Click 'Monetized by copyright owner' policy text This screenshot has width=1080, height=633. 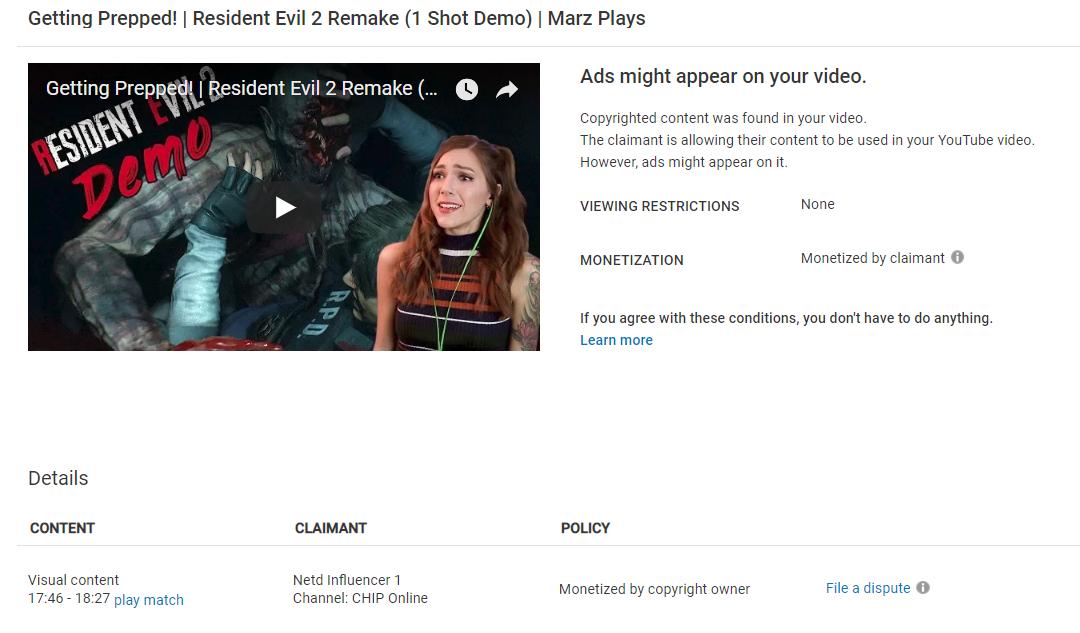[654, 589]
